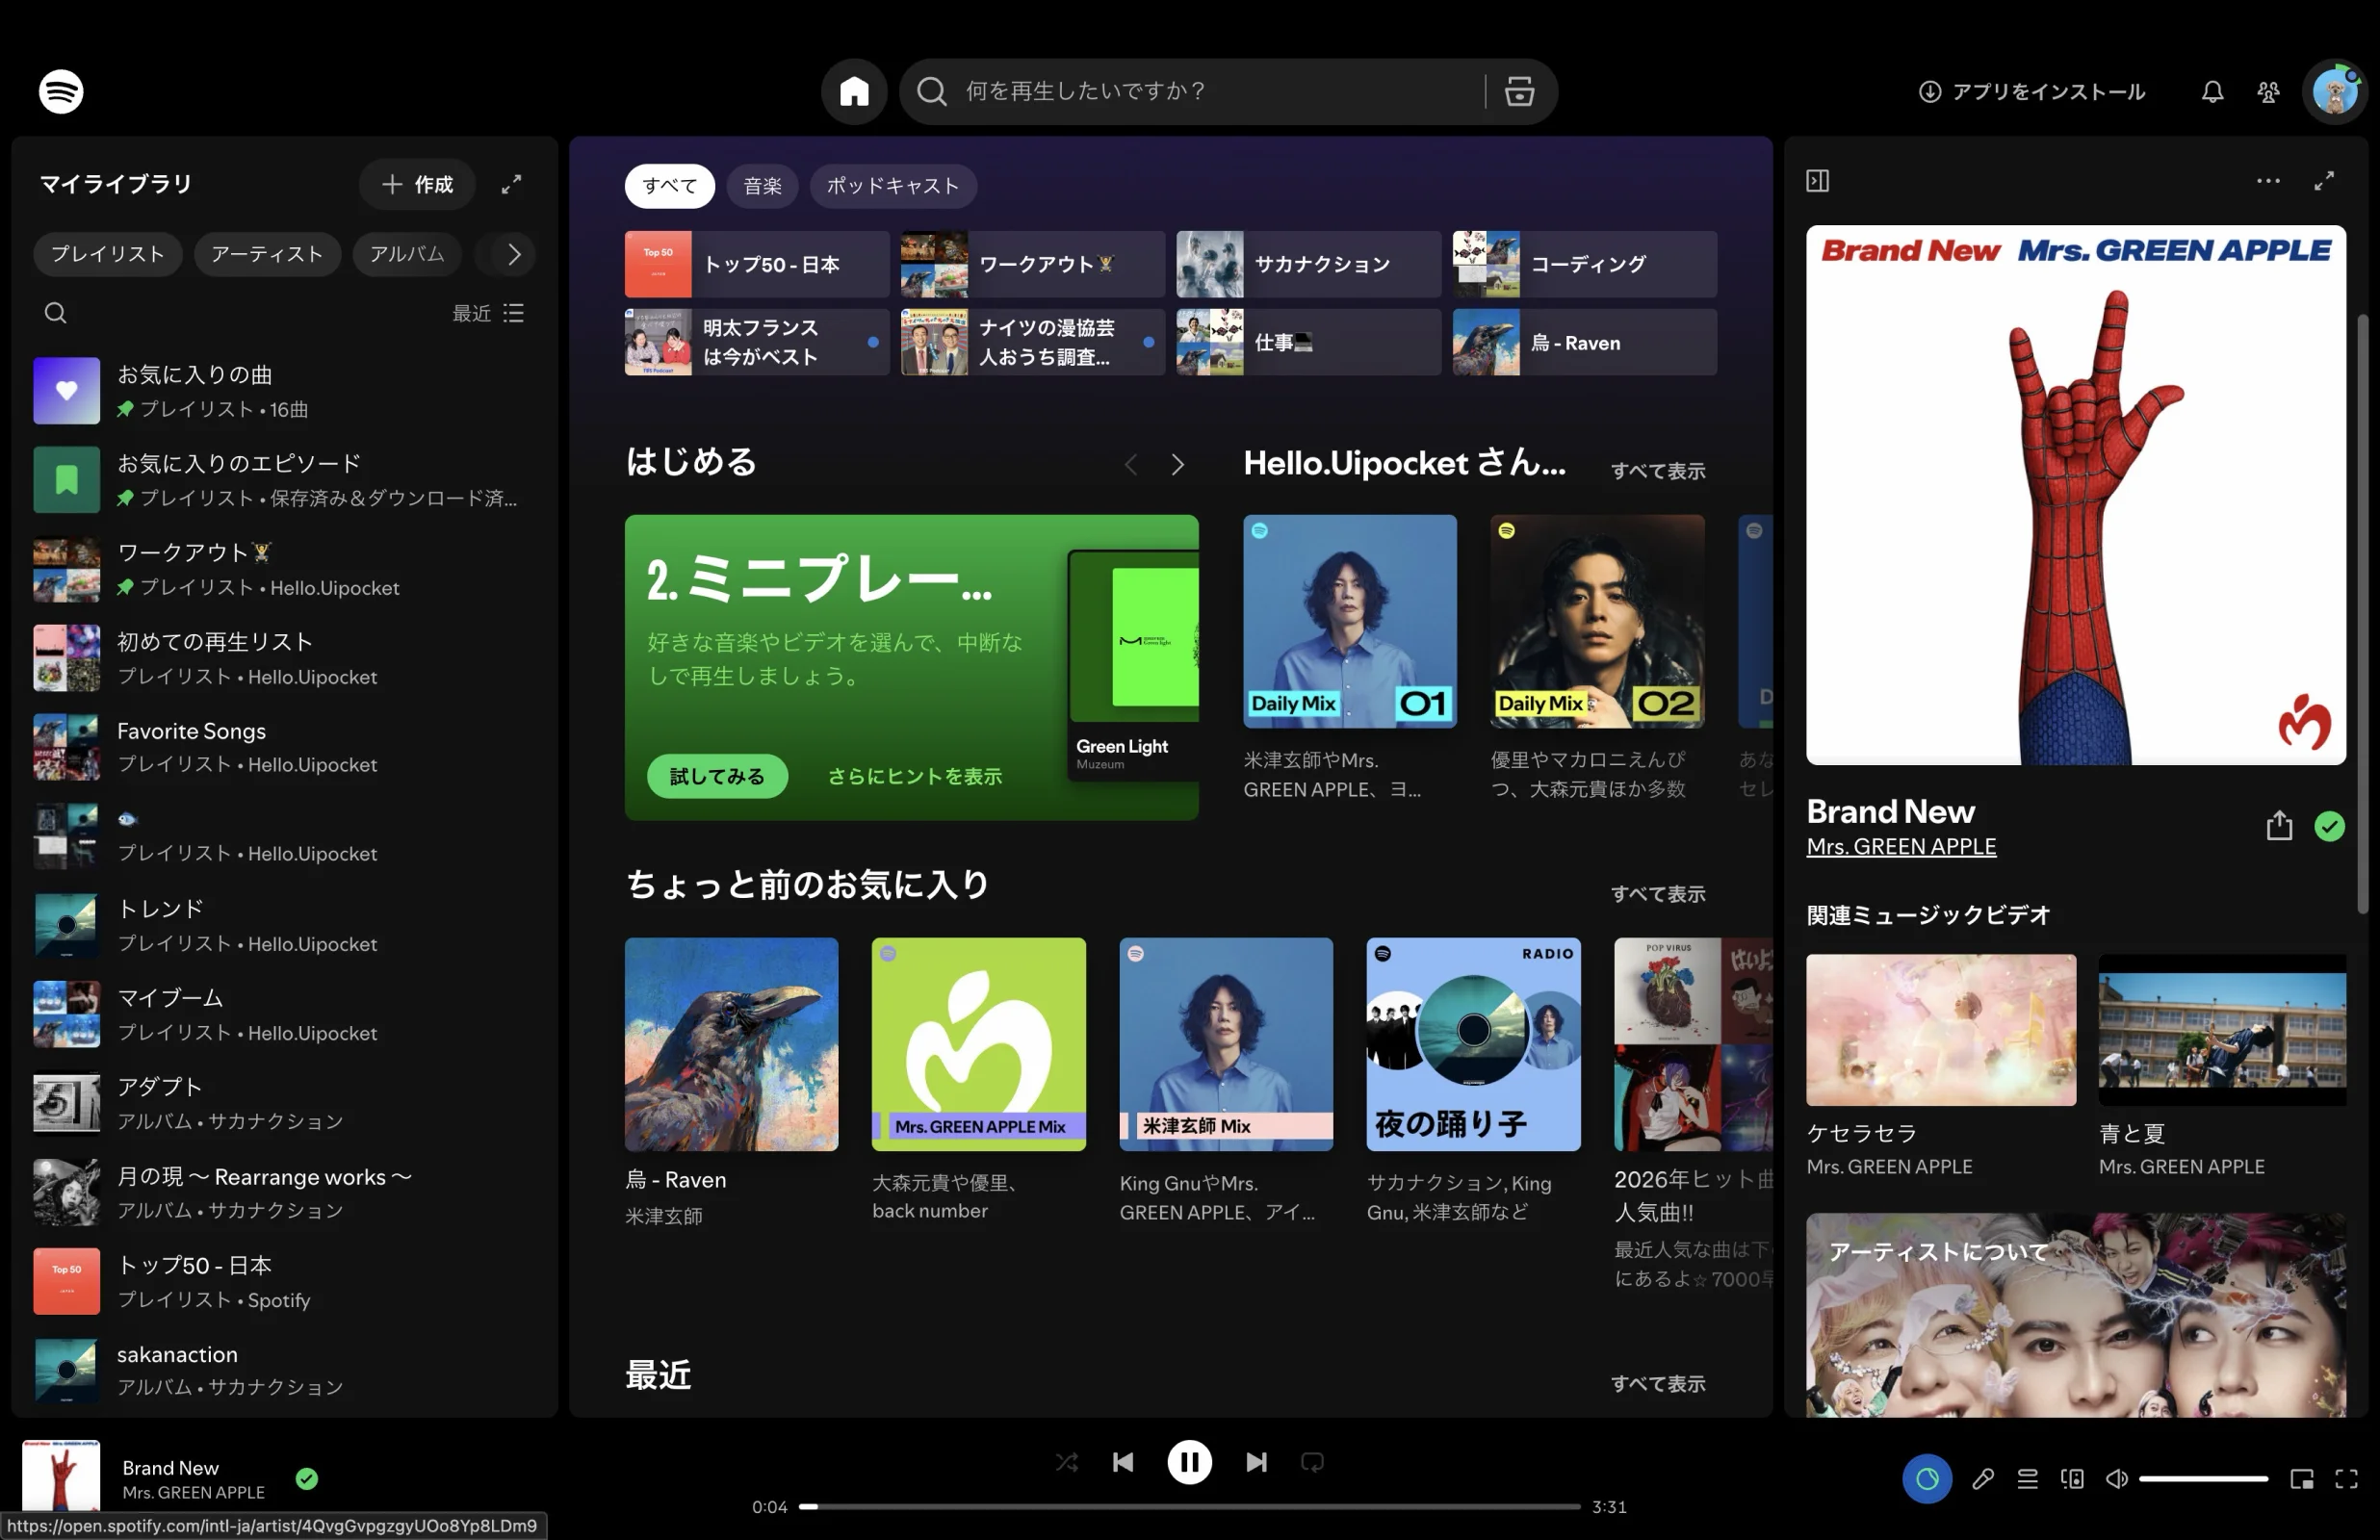
Task: Open Mrs. GREEN APPLE artist link in panel
Action: [1900, 846]
